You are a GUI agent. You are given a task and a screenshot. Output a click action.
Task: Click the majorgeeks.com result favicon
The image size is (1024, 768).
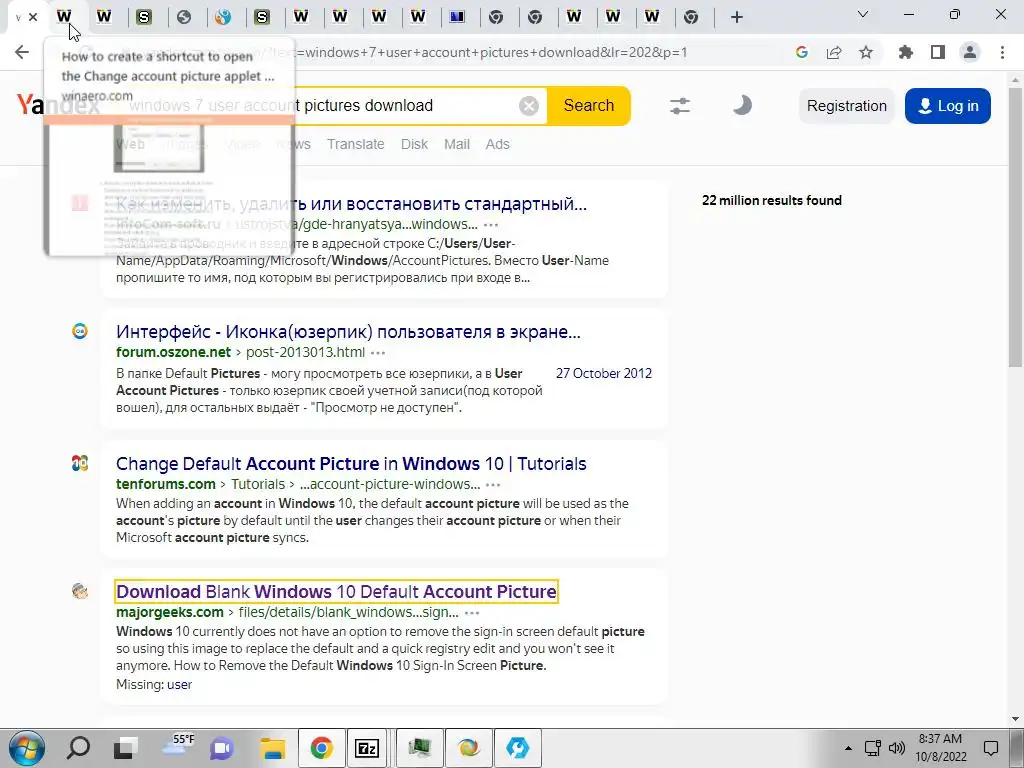(80, 591)
